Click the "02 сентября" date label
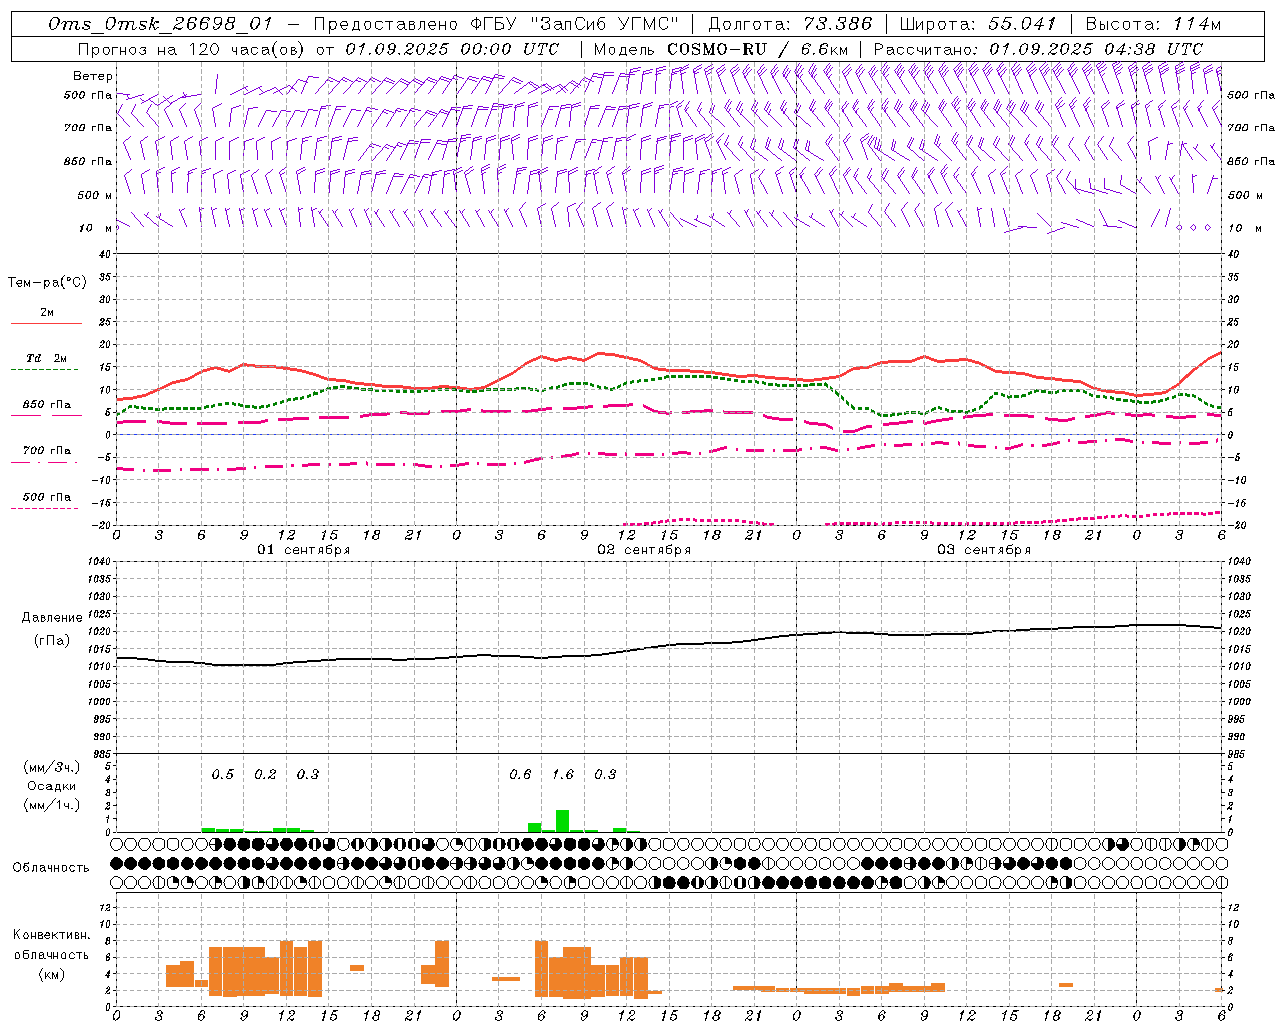This screenshot has width=1280, height=1024. (644, 550)
